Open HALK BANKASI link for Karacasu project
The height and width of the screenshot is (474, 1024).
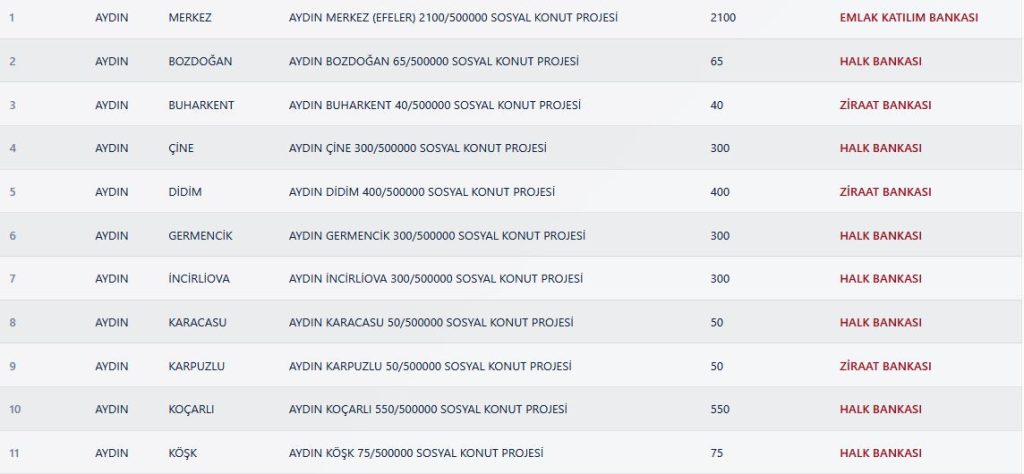(880, 323)
